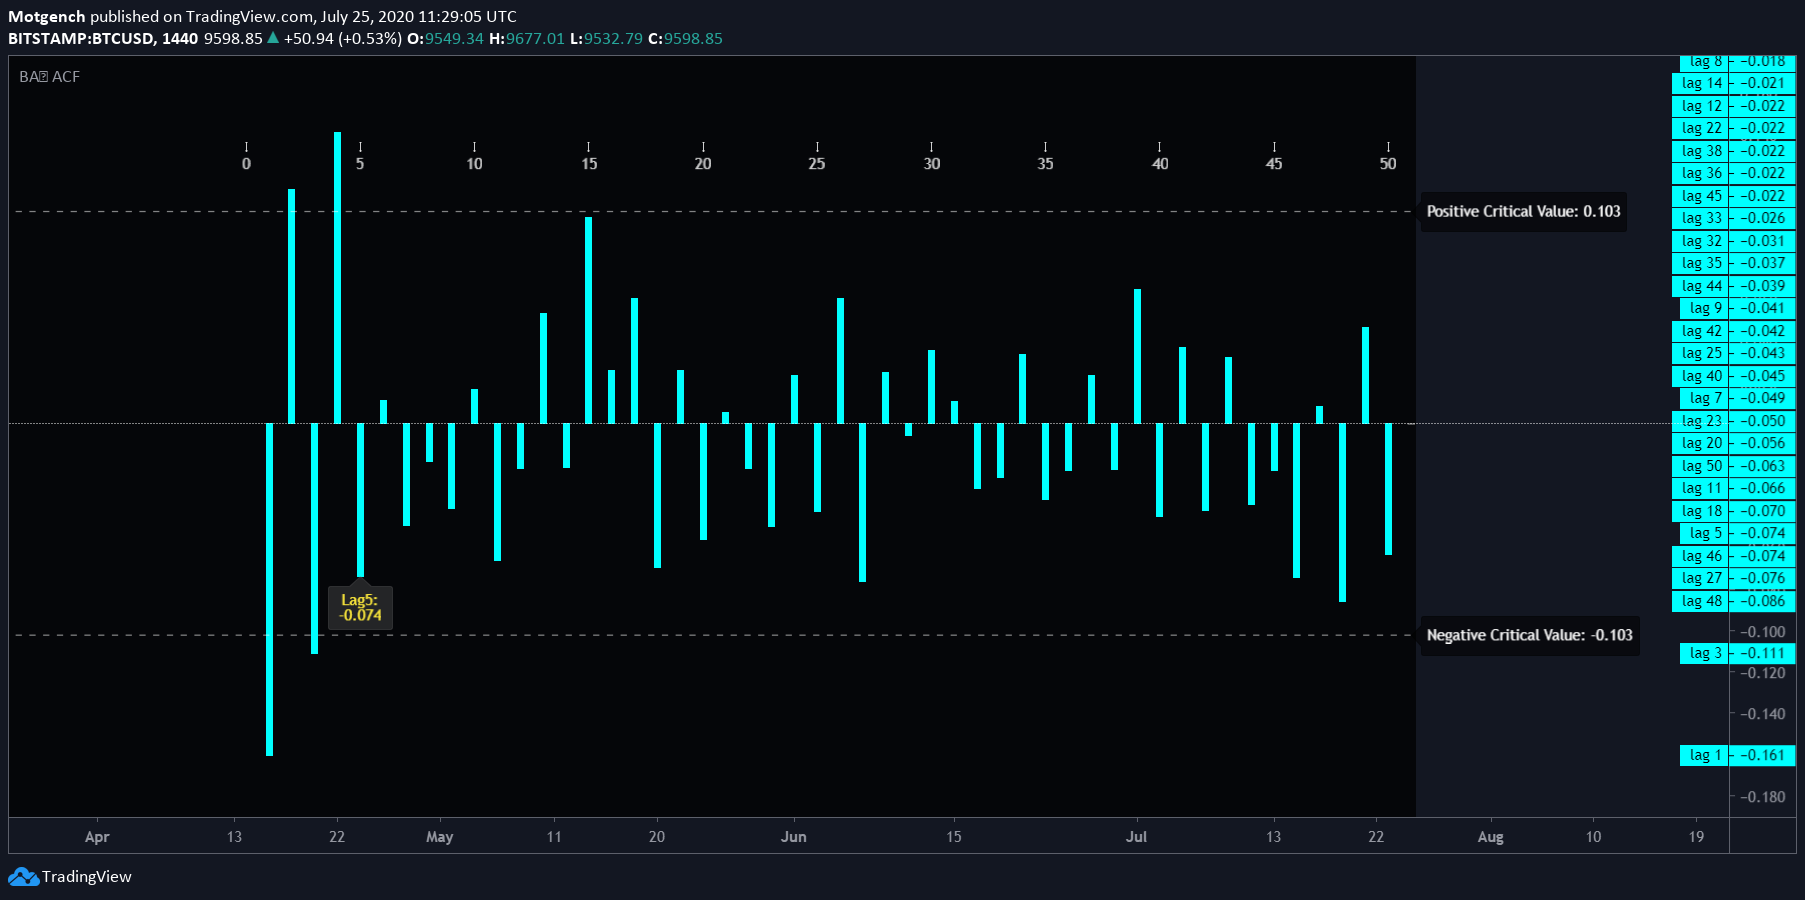
Task: Click the Aug label on time axis
Action: pyautogui.click(x=1491, y=837)
